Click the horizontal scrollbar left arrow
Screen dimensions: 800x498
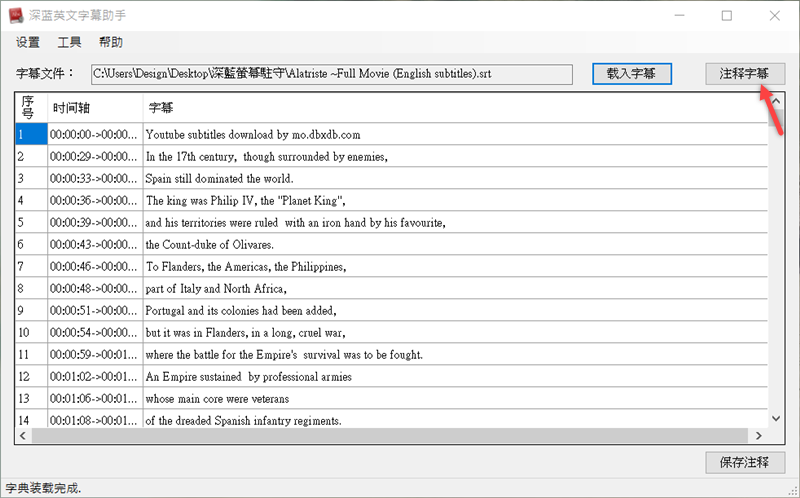(x=22, y=436)
